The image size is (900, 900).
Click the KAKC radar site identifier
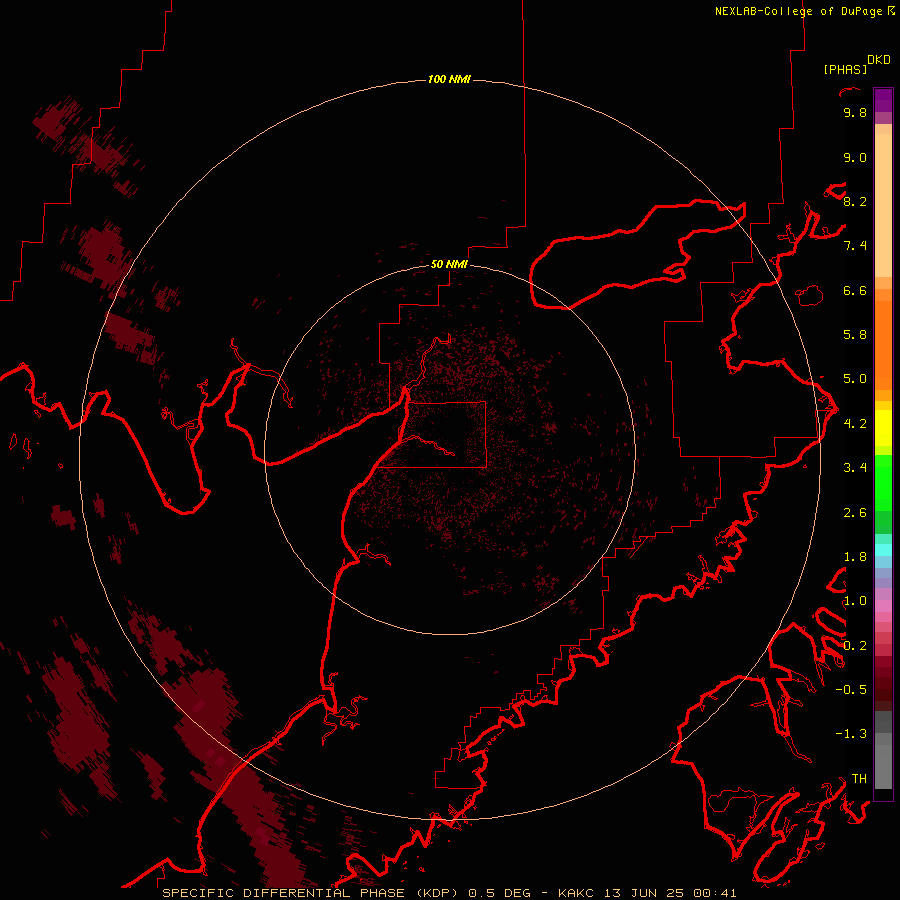click(x=577, y=893)
